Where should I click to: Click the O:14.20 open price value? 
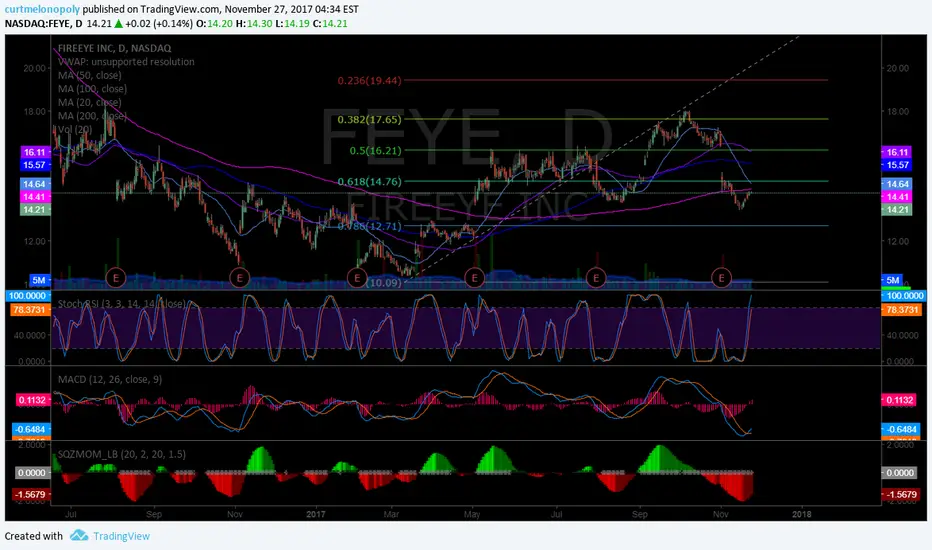[x=214, y=24]
